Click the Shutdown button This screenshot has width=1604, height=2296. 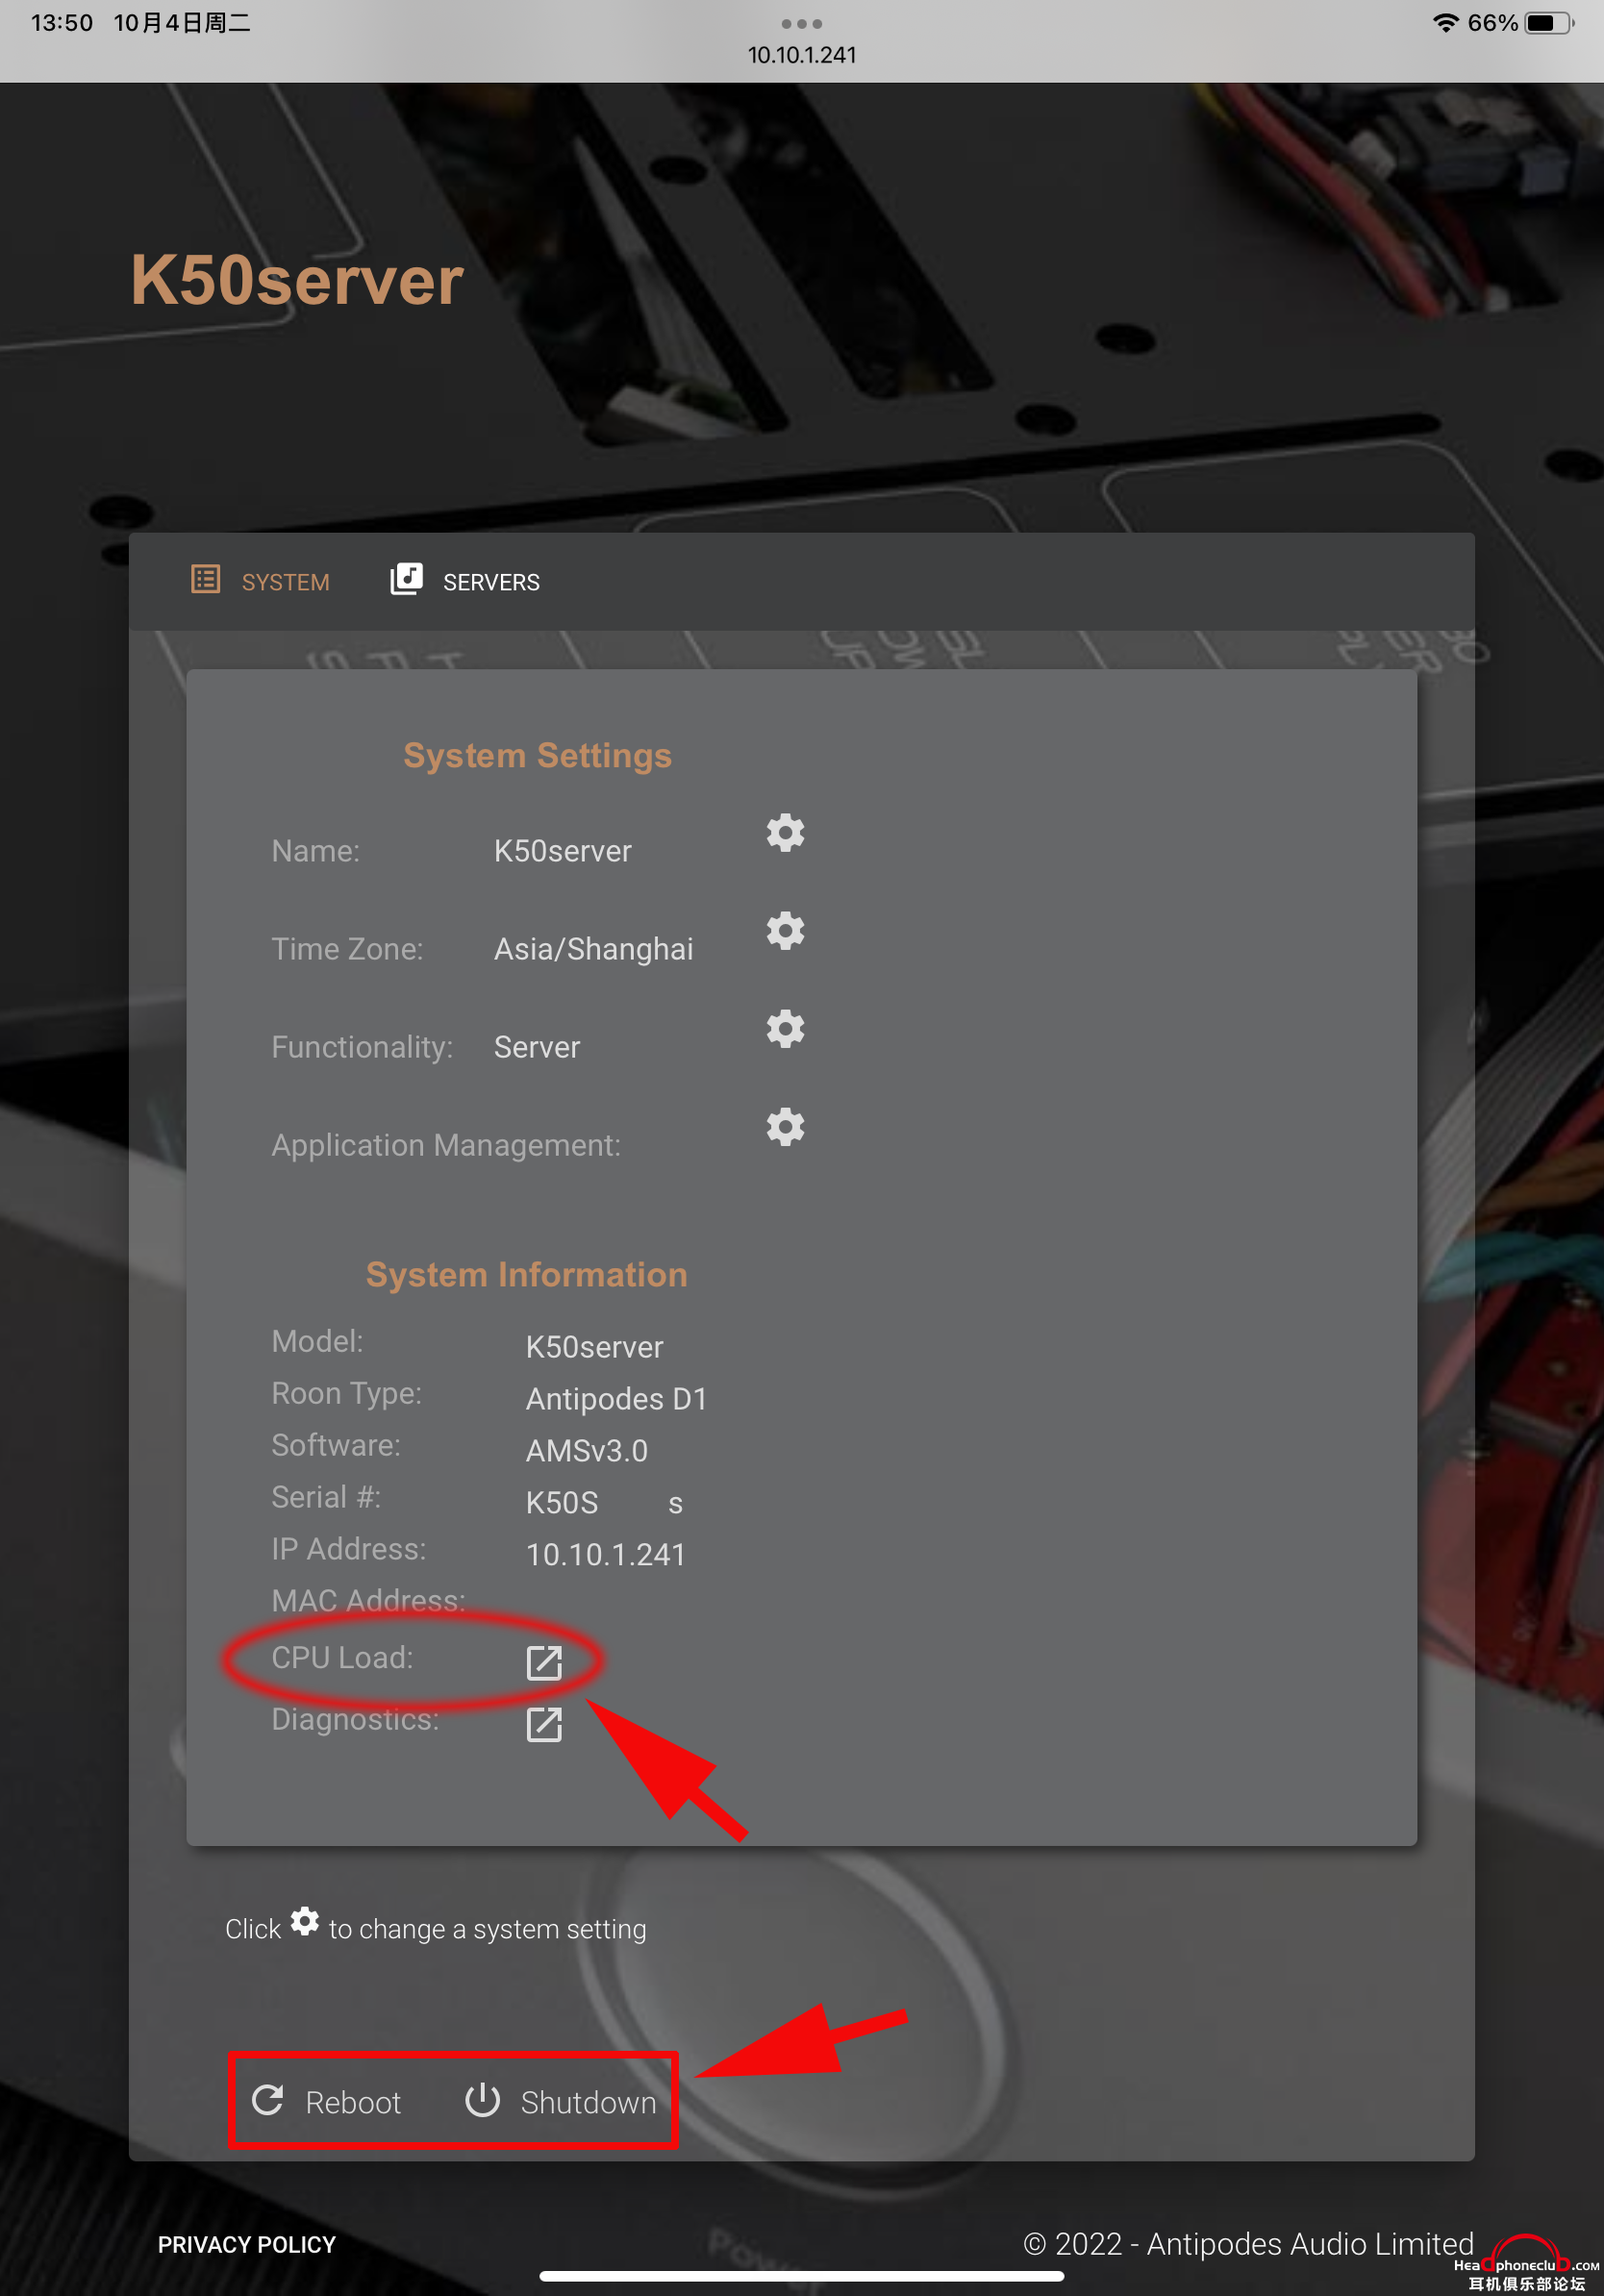coord(561,2101)
